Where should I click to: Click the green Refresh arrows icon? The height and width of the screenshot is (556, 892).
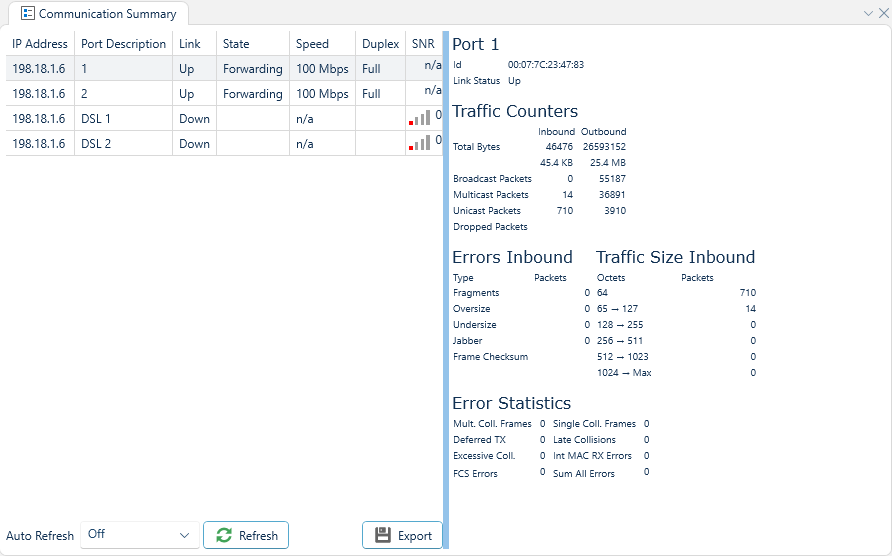[x=224, y=535]
